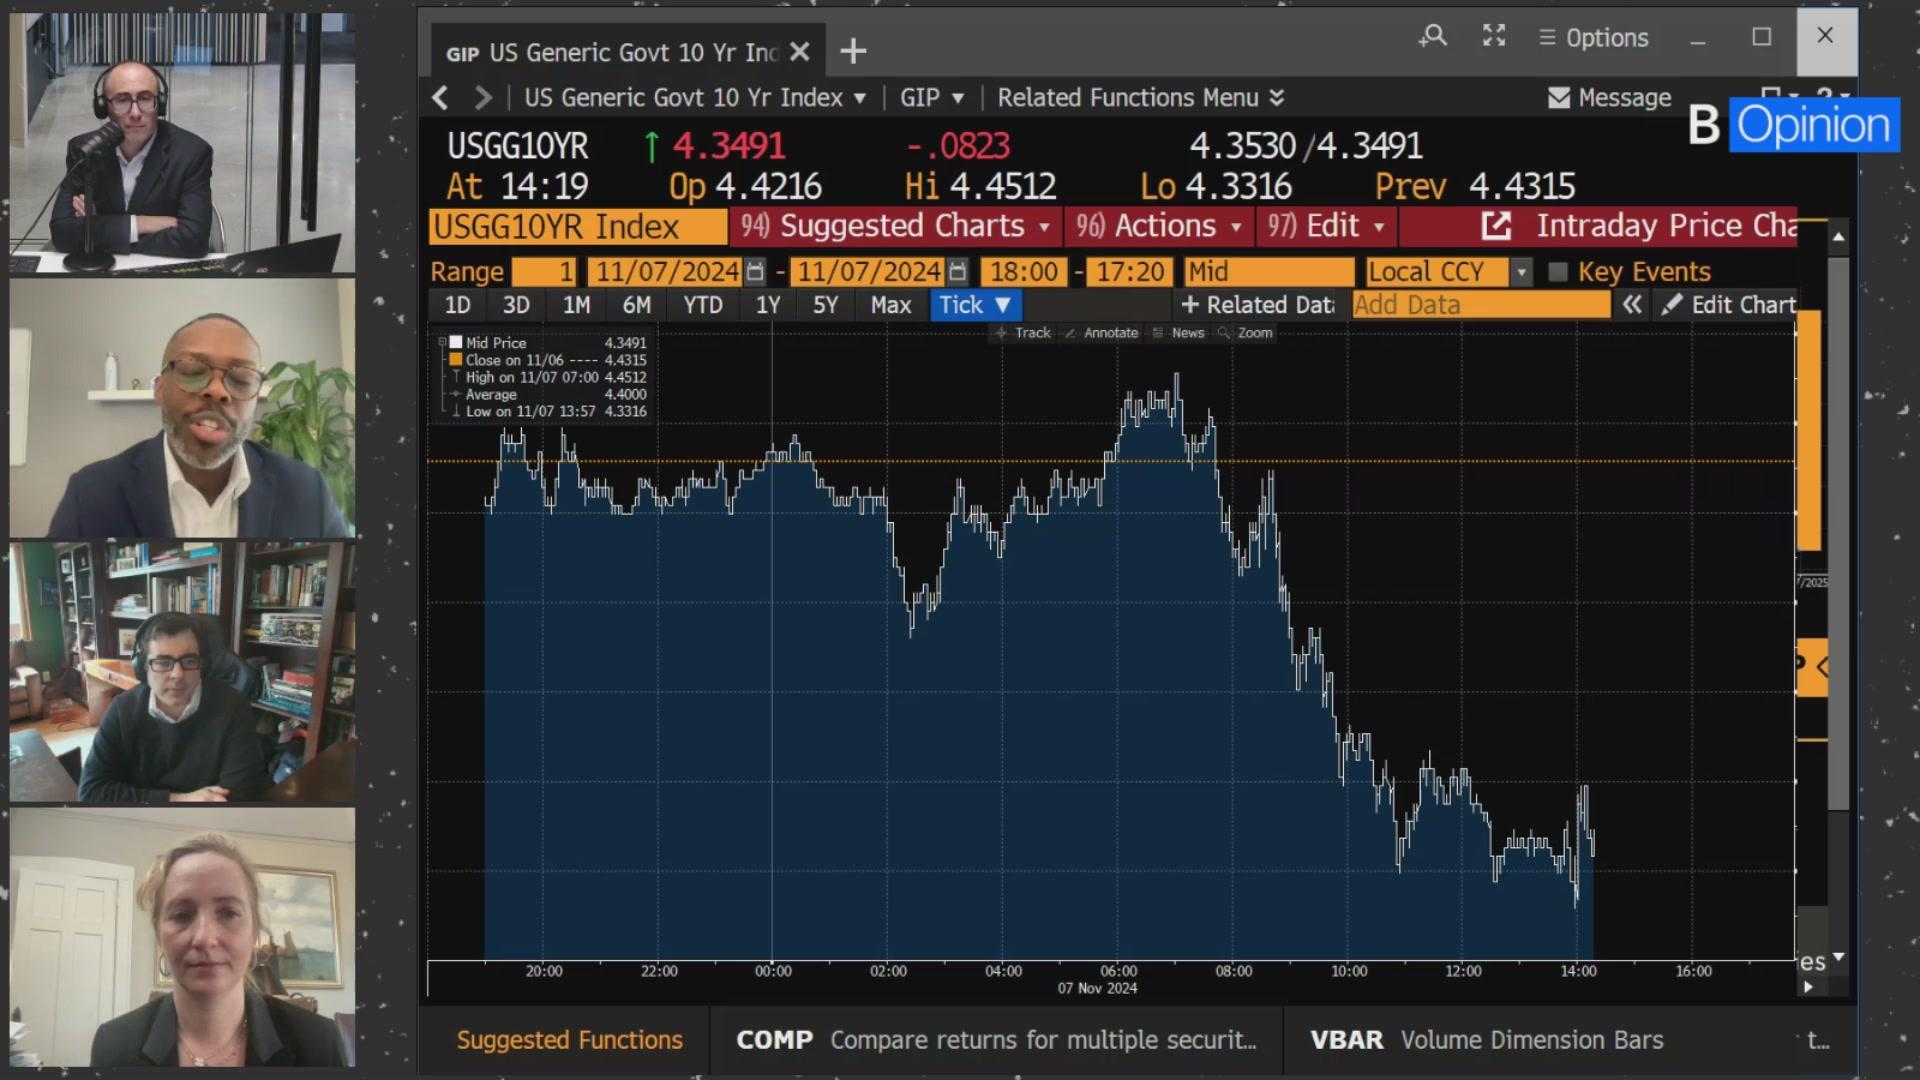The image size is (1920, 1080).
Task: Focus the Add Data input field
Action: [1481, 305]
